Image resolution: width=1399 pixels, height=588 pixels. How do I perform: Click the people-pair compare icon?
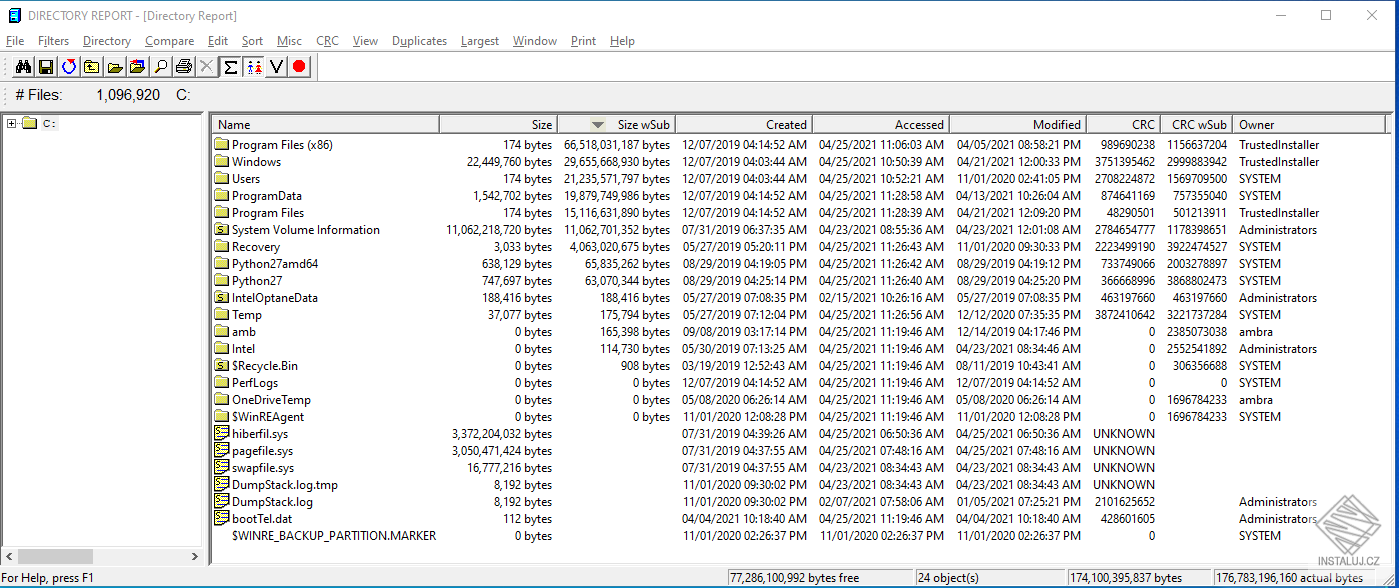pos(252,67)
